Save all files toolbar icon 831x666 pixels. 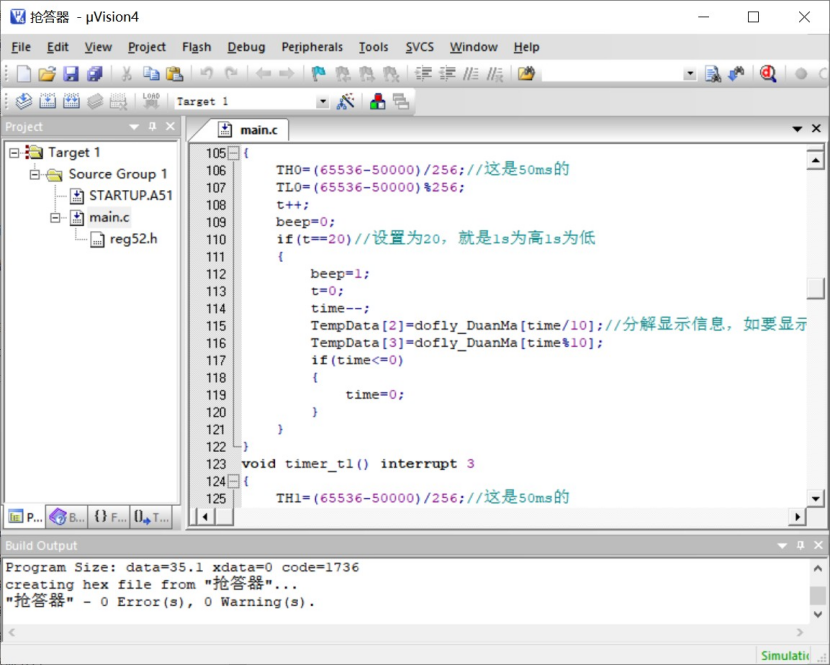tap(95, 74)
